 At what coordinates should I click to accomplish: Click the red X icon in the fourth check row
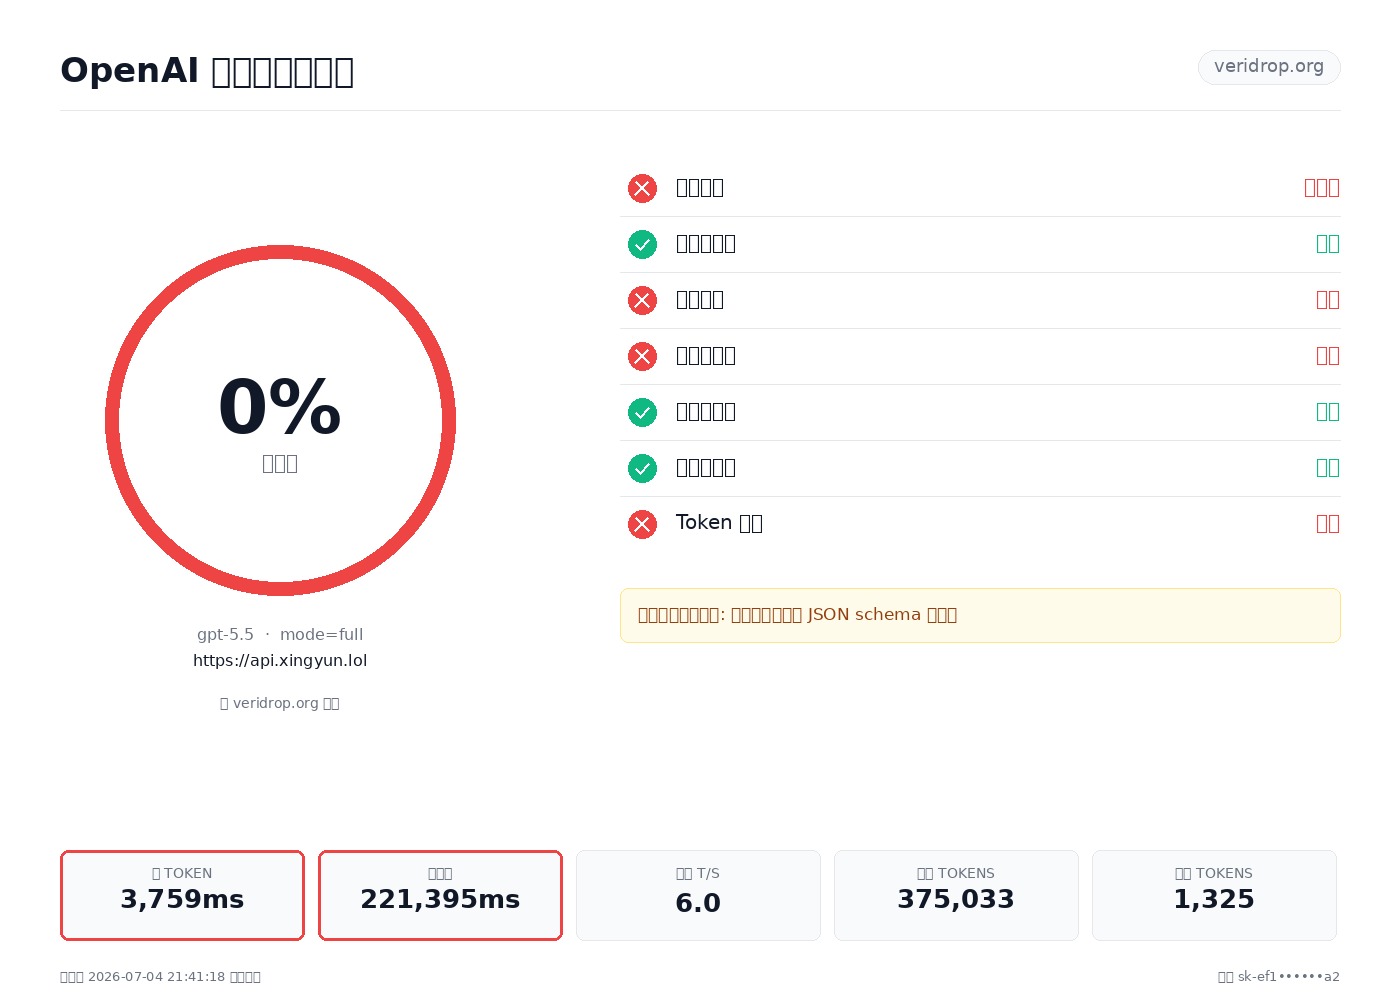point(642,356)
